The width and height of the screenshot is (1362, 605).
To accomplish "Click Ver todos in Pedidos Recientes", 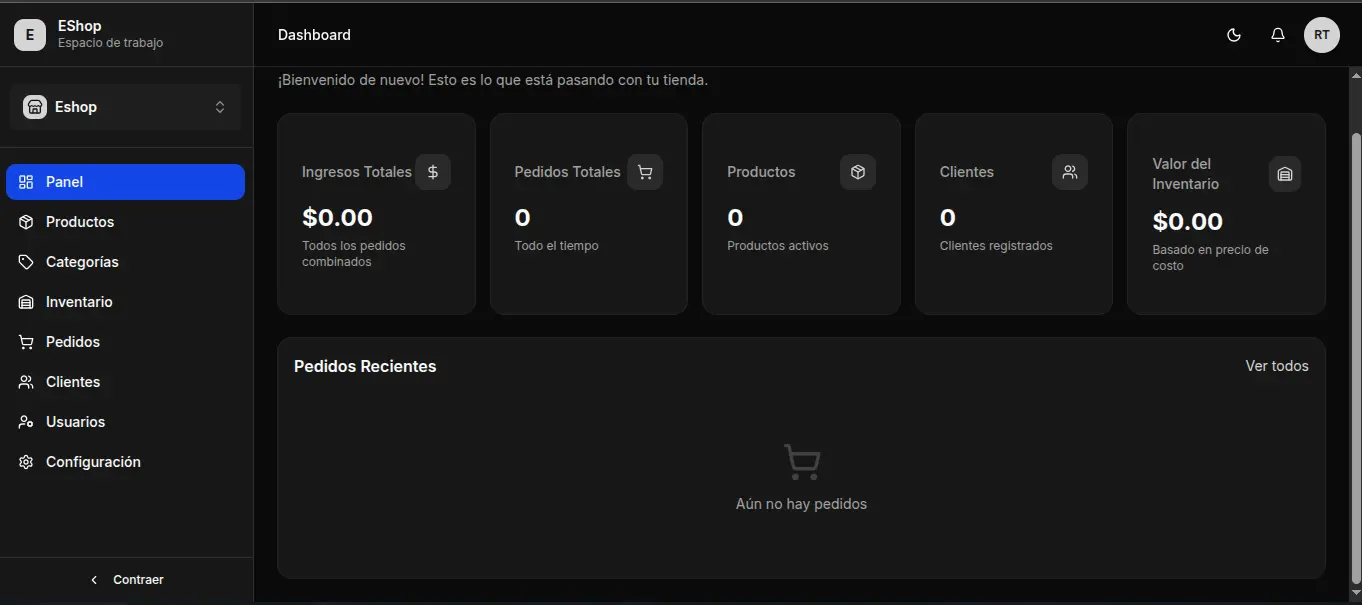I will tap(1276, 365).
